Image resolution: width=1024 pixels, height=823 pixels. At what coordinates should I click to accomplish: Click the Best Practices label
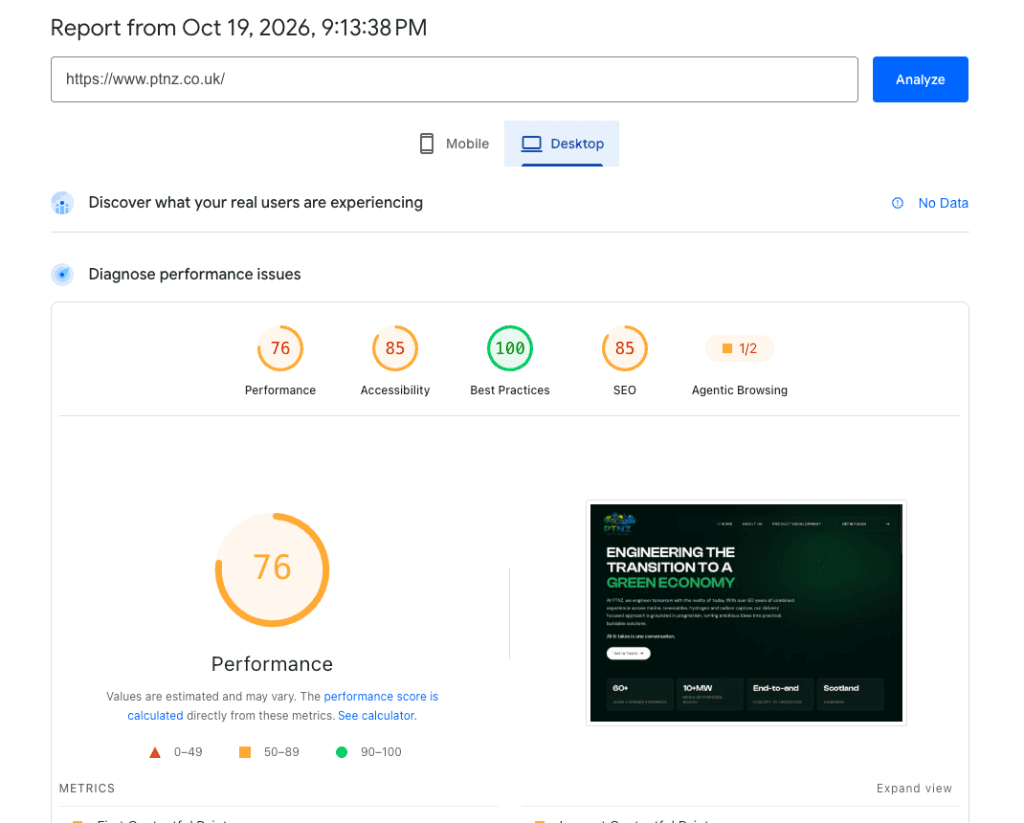click(510, 390)
